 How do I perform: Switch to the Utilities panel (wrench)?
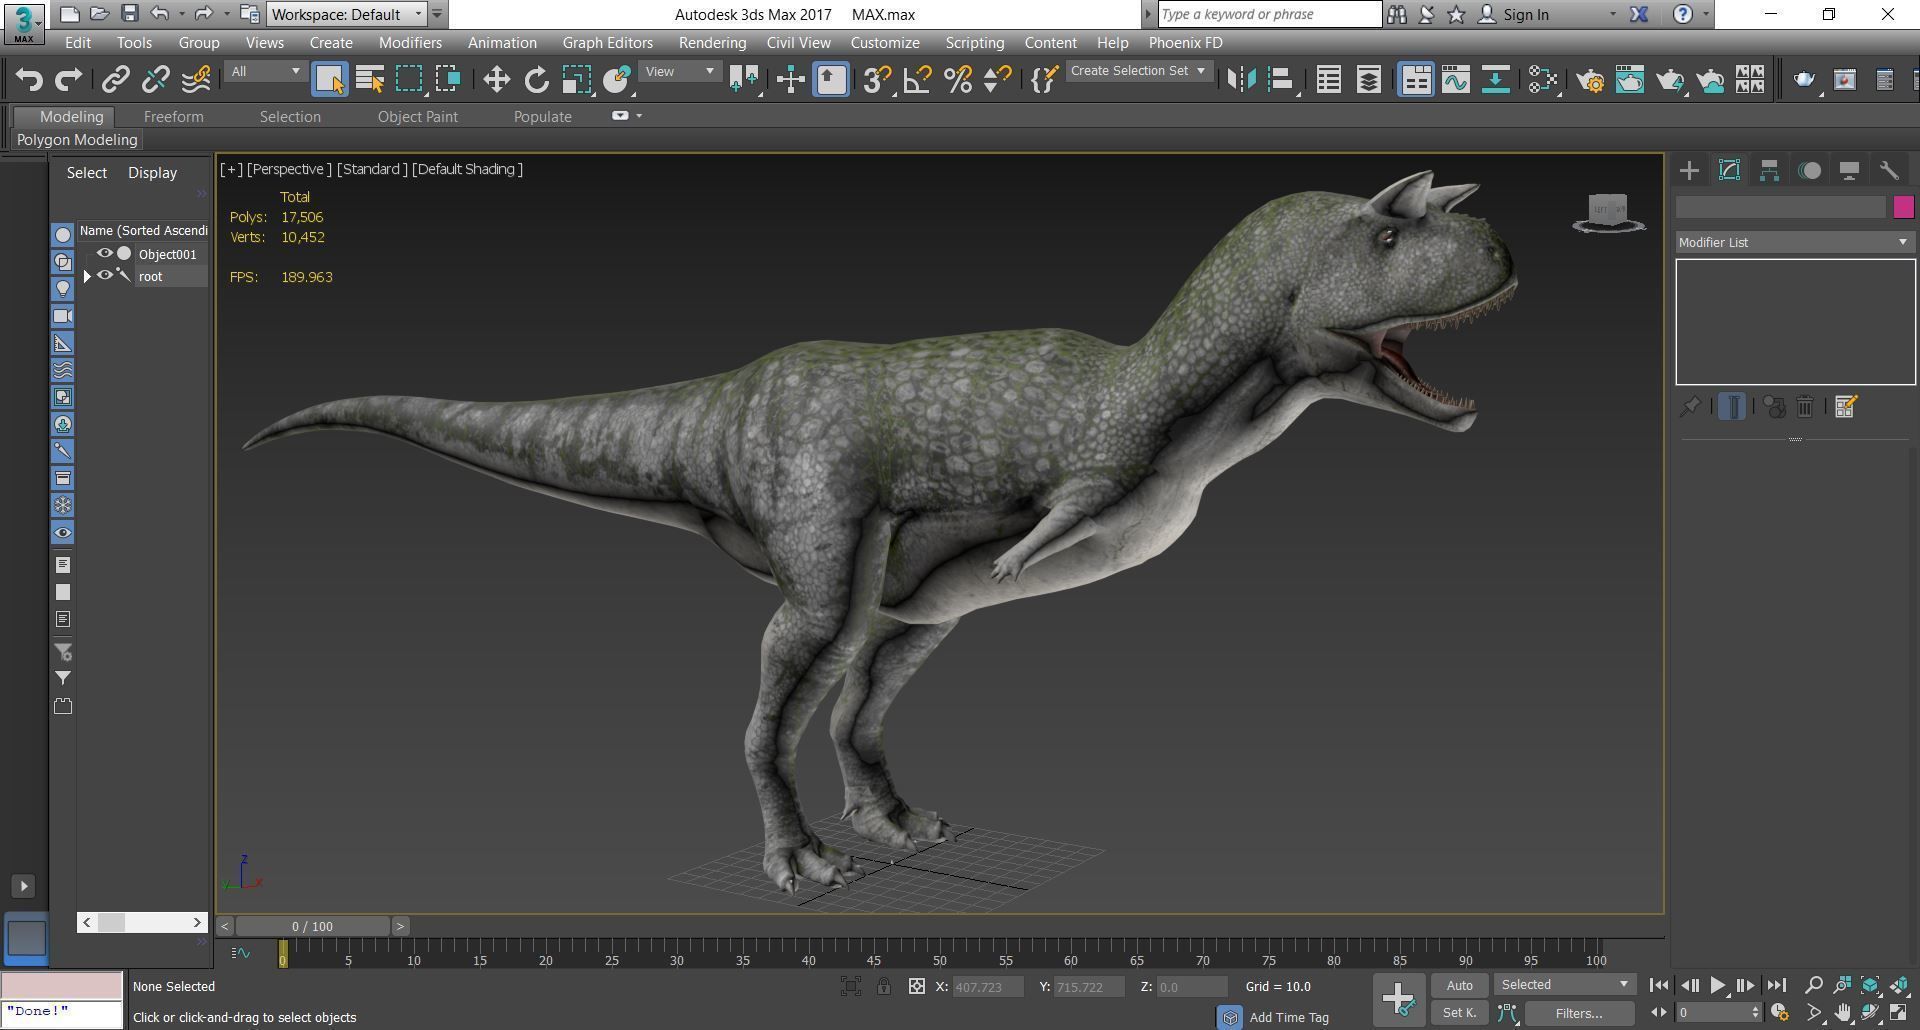pyautogui.click(x=1889, y=170)
